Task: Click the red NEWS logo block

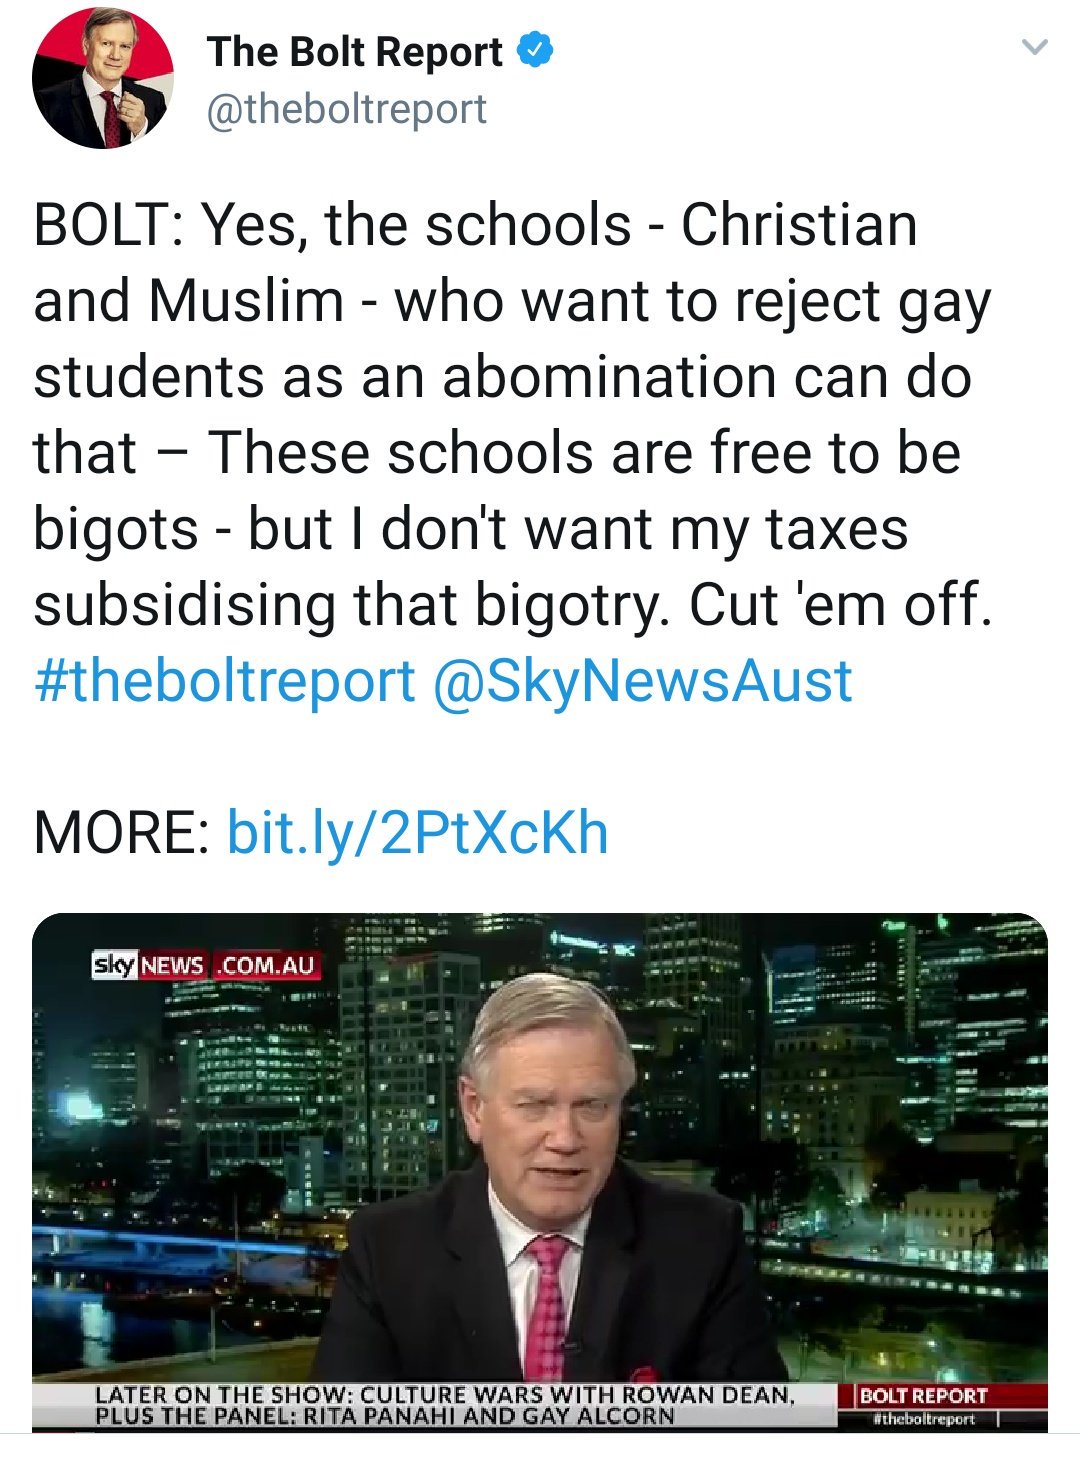Action: [x=173, y=966]
